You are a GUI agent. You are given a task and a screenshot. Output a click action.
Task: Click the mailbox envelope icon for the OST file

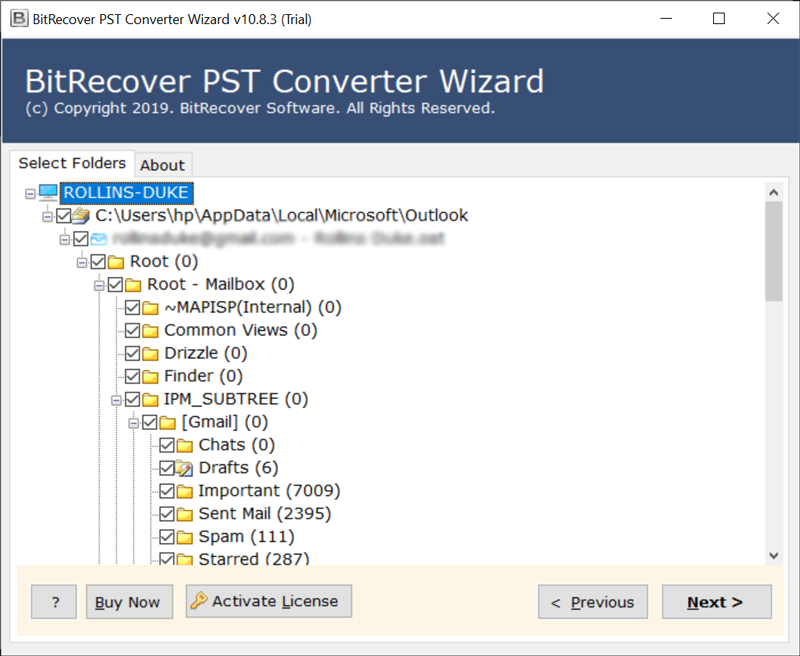(99, 239)
